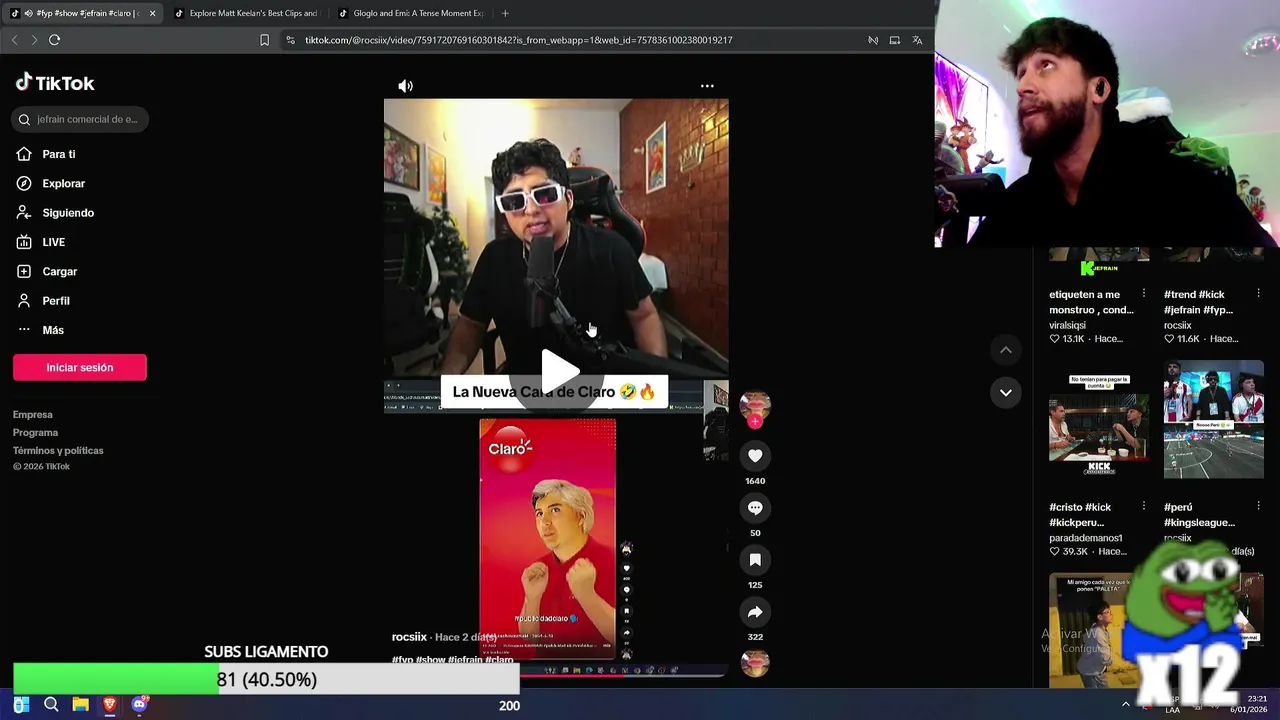1280x720 pixels.
Task: Open rocsiix profile name under video
Action: pyautogui.click(x=409, y=637)
